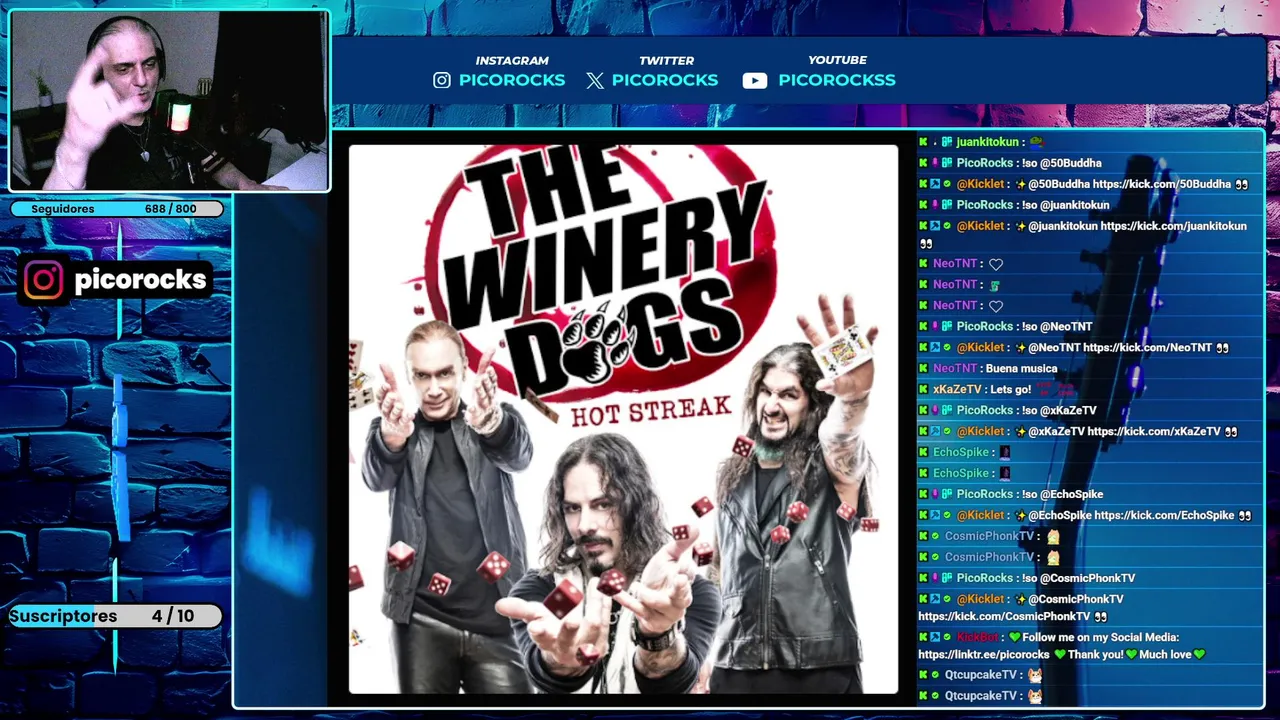Click the Suscriptores label text

point(63,616)
